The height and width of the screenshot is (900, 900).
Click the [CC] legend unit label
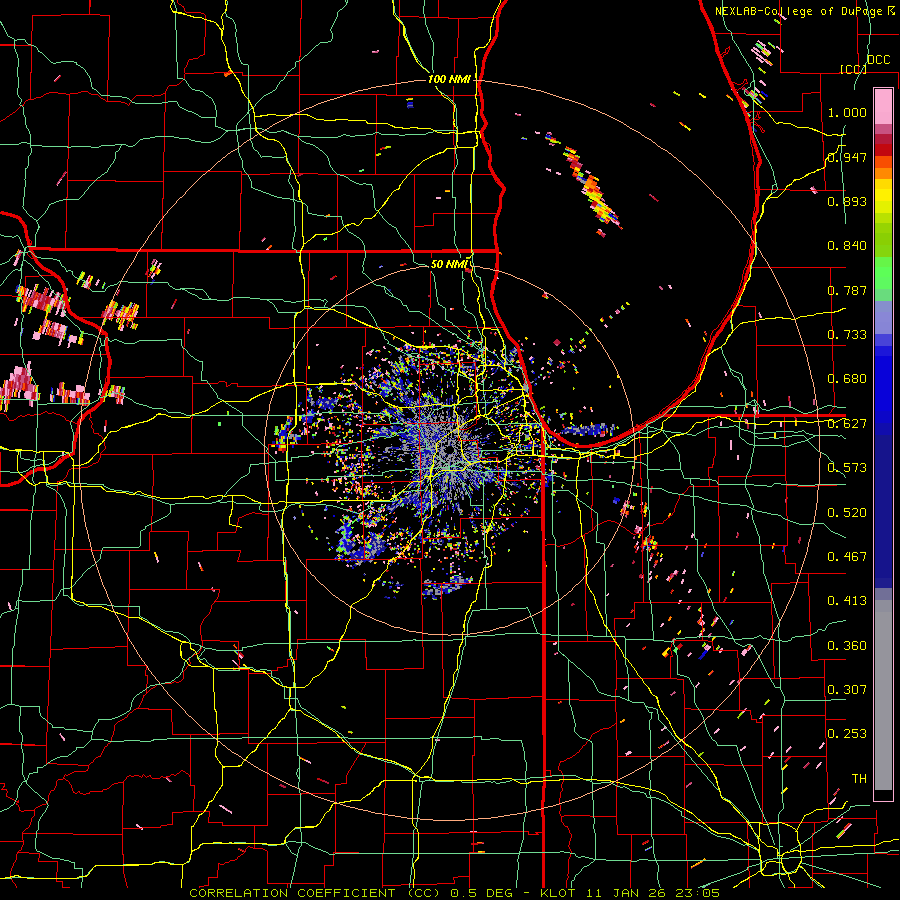[x=853, y=69]
